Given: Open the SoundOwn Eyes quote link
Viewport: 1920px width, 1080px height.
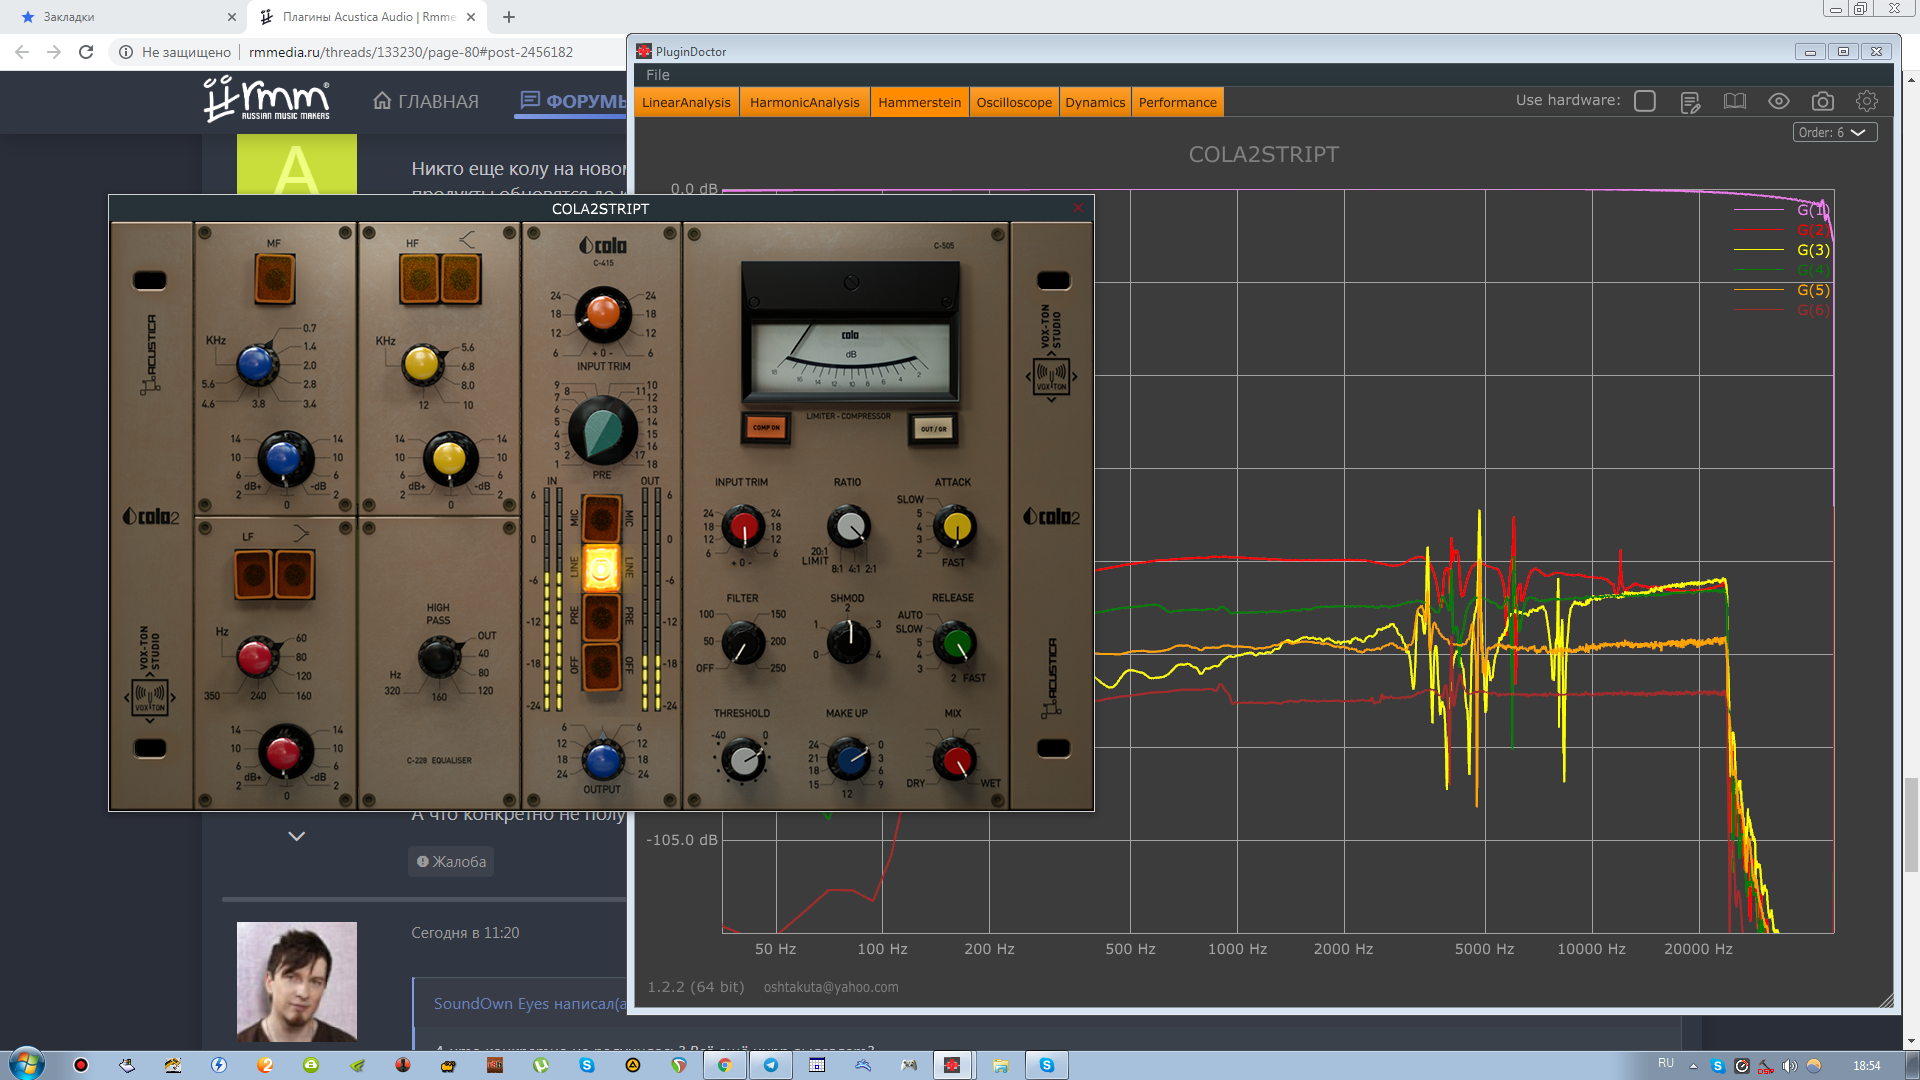Looking at the screenshot, I should tap(529, 1003).
